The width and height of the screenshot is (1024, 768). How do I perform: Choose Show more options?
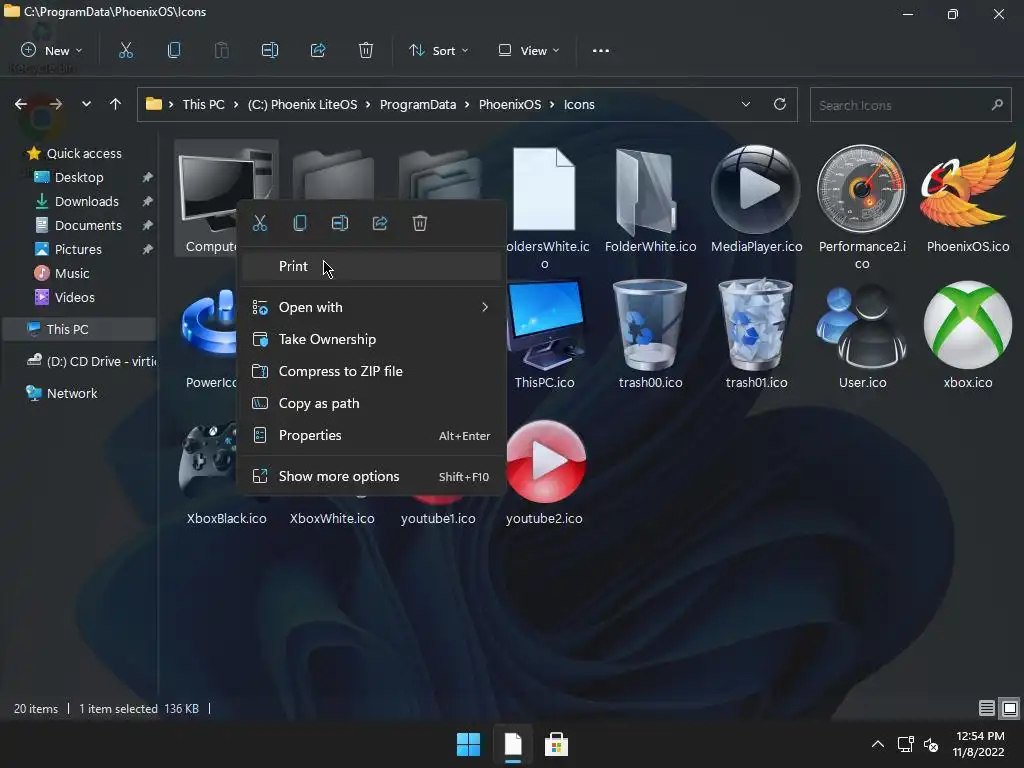(x=371, y=476)
